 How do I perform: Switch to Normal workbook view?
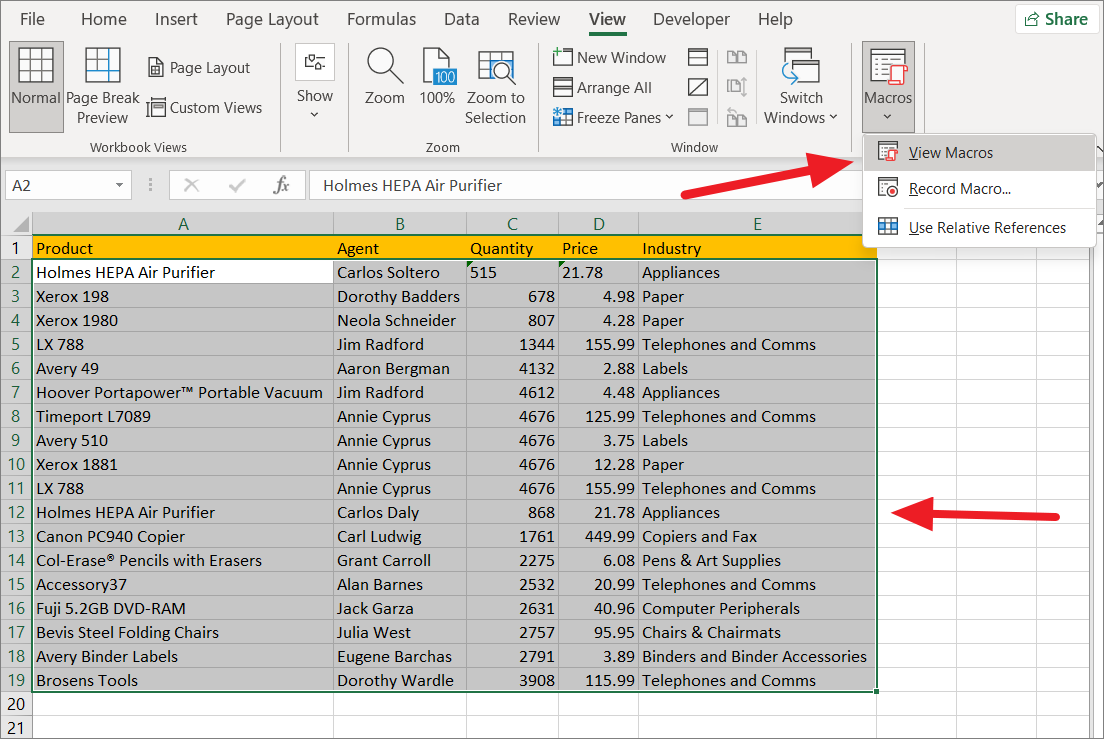pyautogui.click(x=36, y=86)
